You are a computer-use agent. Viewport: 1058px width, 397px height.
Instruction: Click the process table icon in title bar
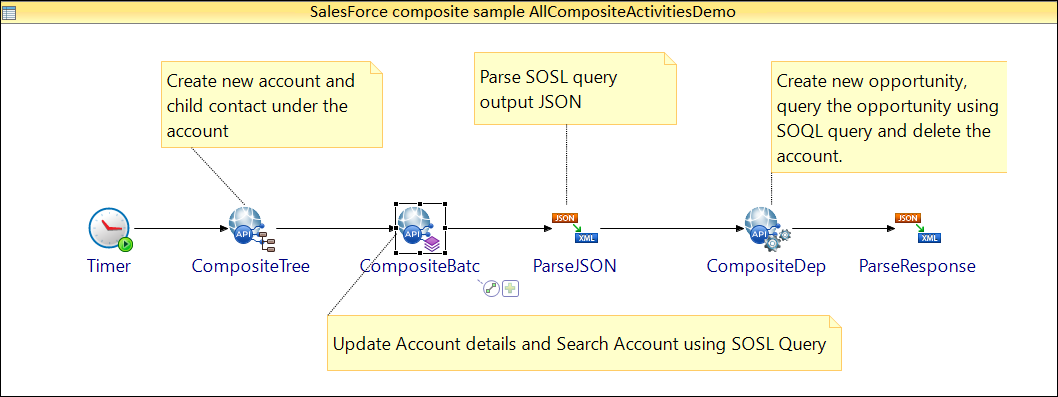(10, 11)
